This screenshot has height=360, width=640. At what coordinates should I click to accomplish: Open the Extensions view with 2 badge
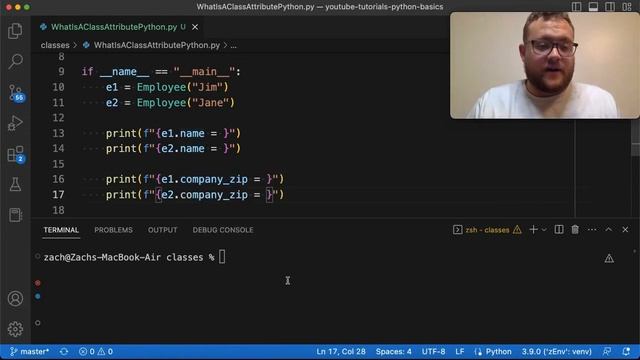click(x=16, y=154)
